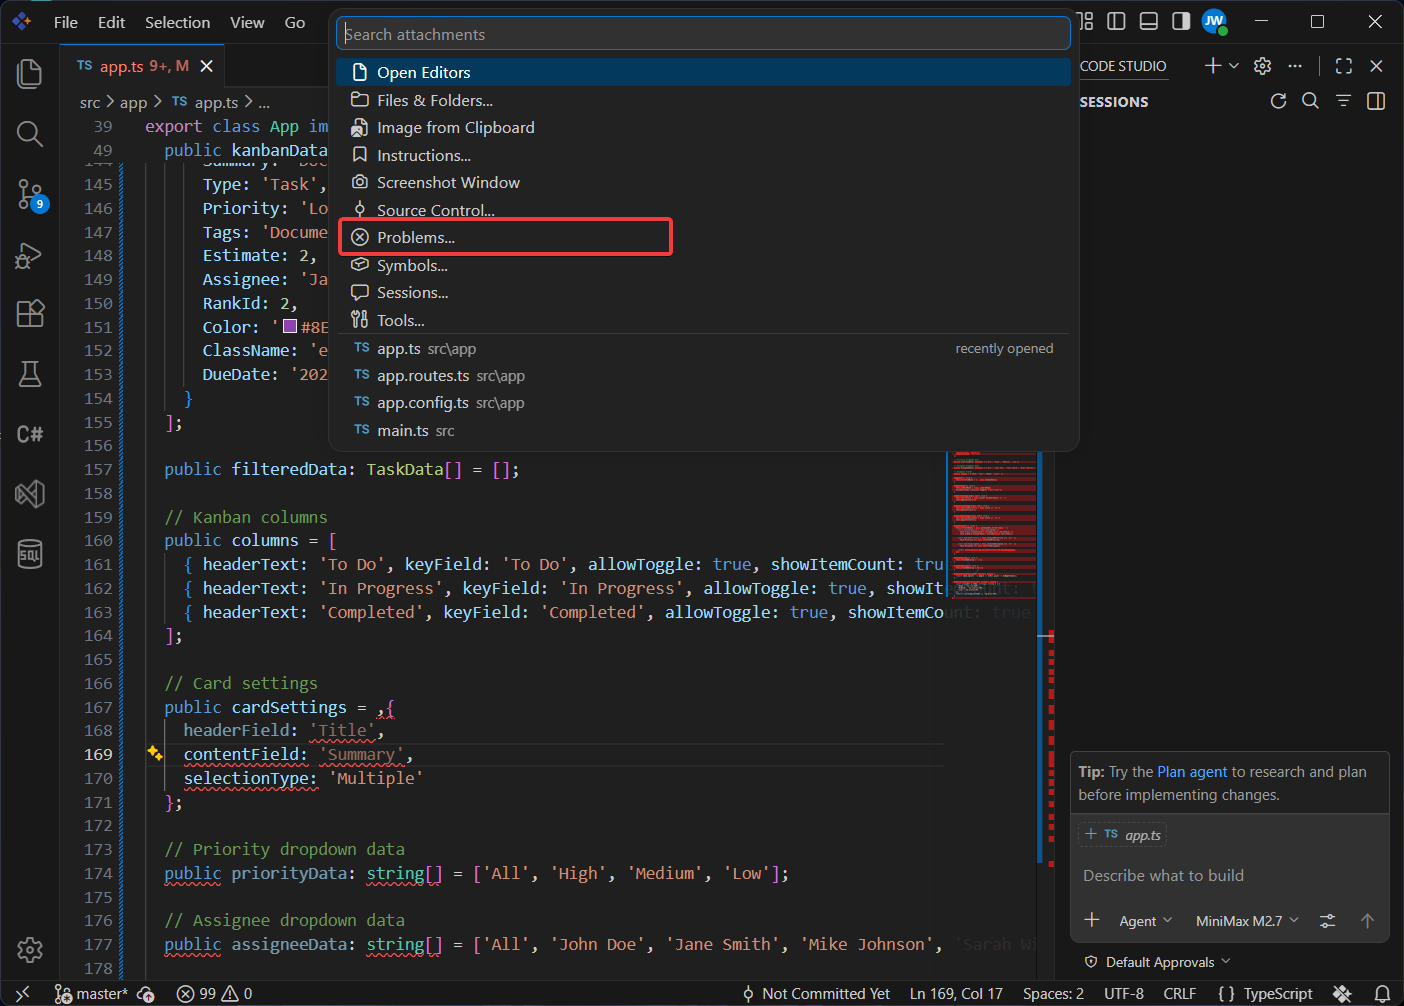1404x1006 pixels.
Task: Open the File menu
Action: click(66, 22)
